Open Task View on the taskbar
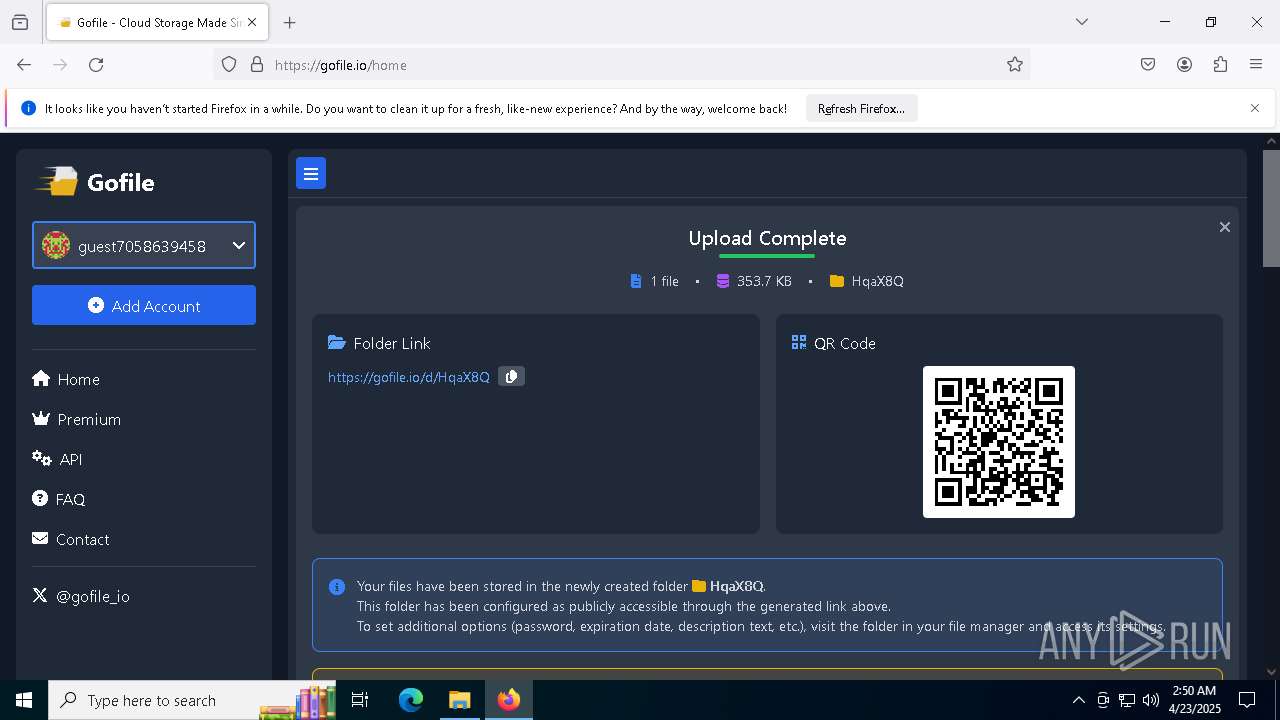The height and width of the screenshot is (720, 1280). (360, 700)
